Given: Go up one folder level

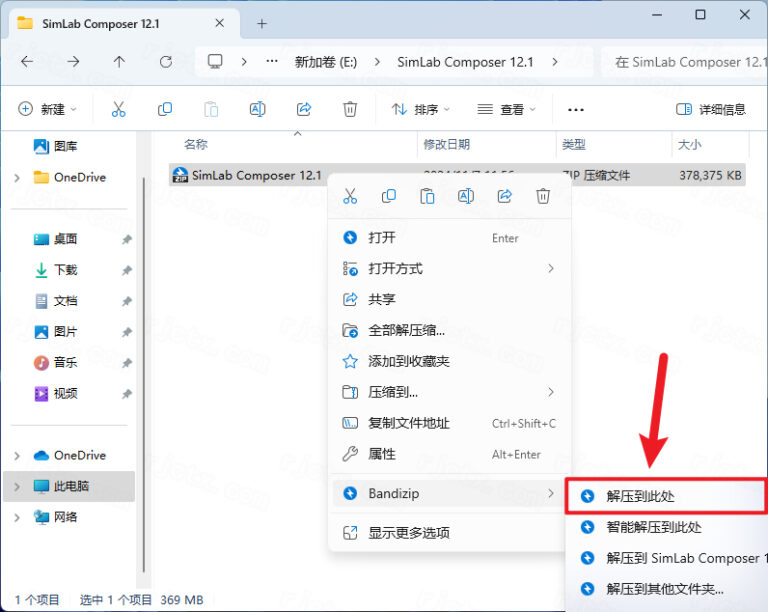Looking at the screenshot, I should point(119,62).
